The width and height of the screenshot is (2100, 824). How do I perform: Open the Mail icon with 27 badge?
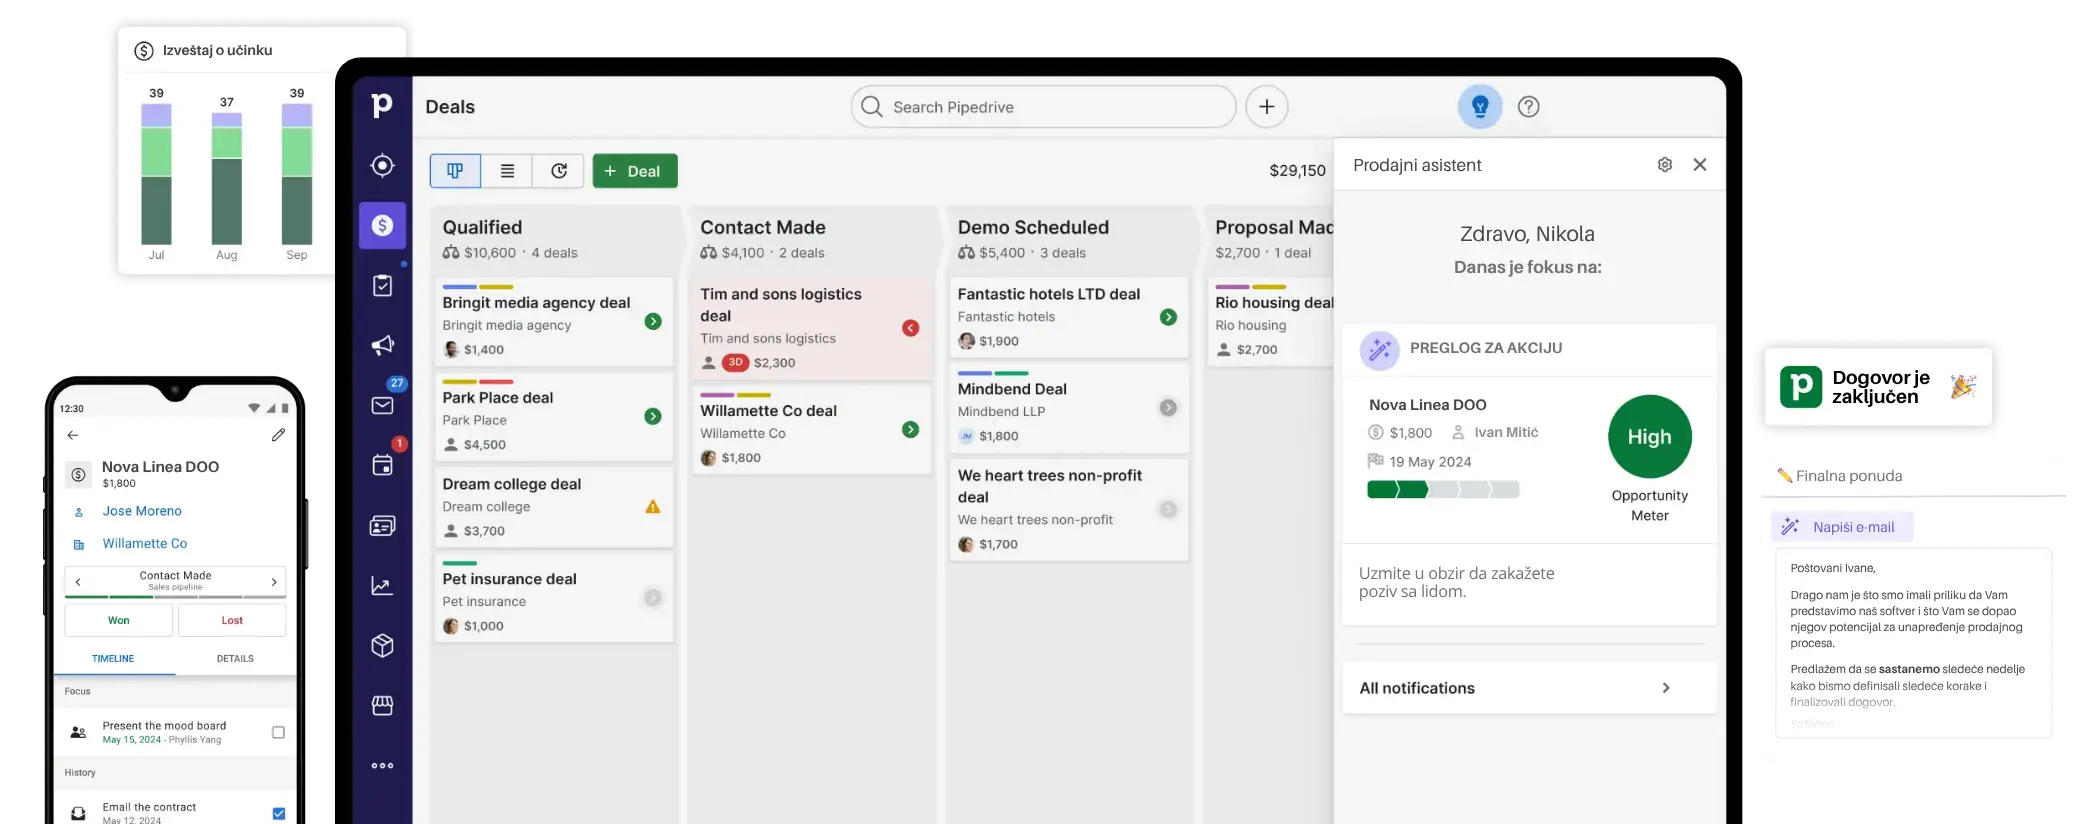[382, 405]
